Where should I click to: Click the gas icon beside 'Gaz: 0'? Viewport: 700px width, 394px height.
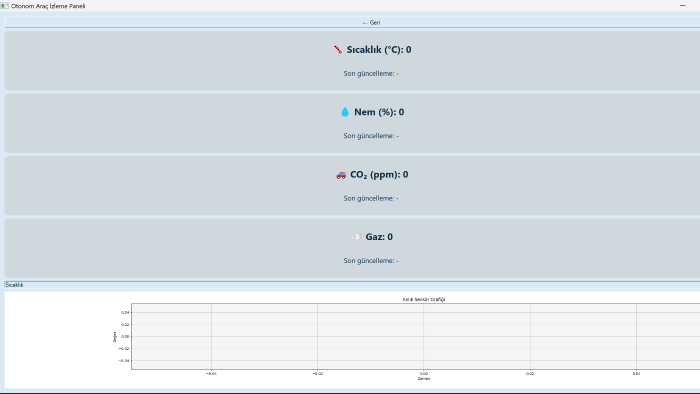(356, 237)
